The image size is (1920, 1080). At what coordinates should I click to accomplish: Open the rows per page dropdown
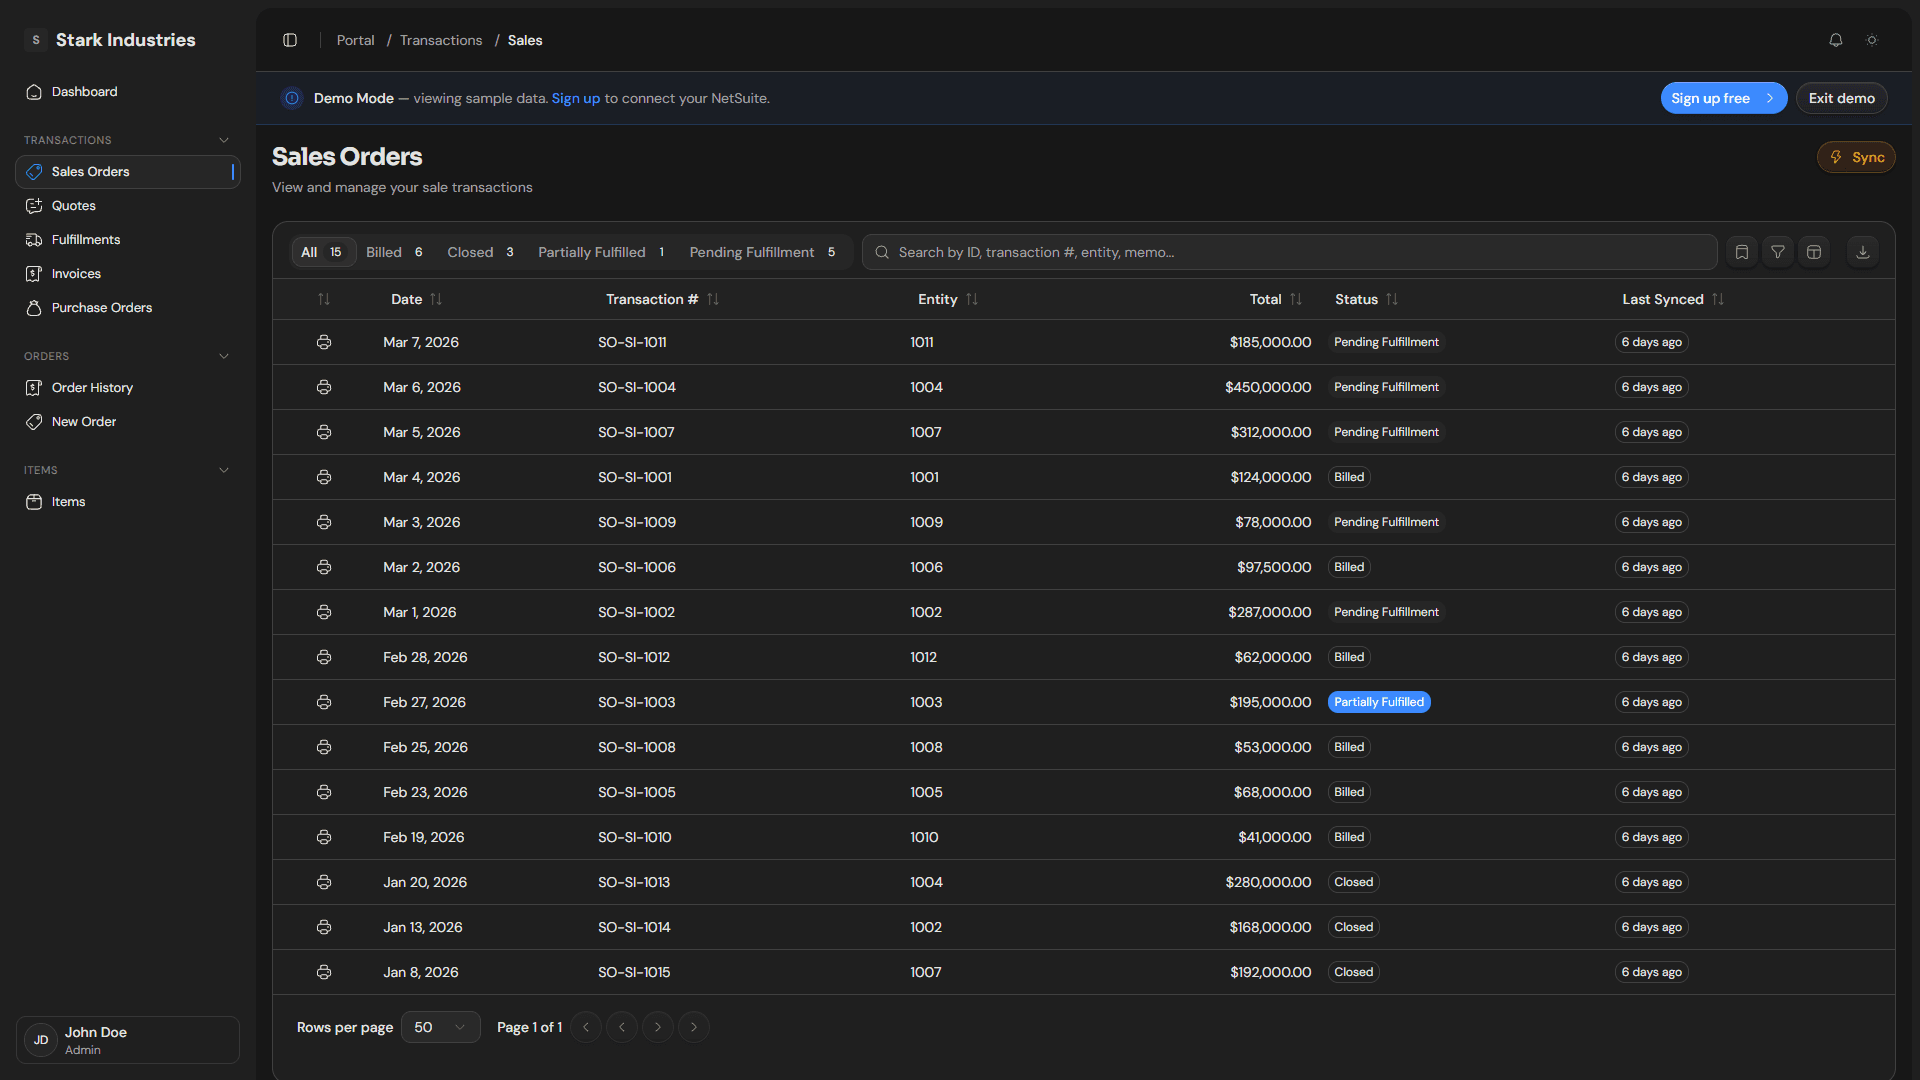[440, 1027]
